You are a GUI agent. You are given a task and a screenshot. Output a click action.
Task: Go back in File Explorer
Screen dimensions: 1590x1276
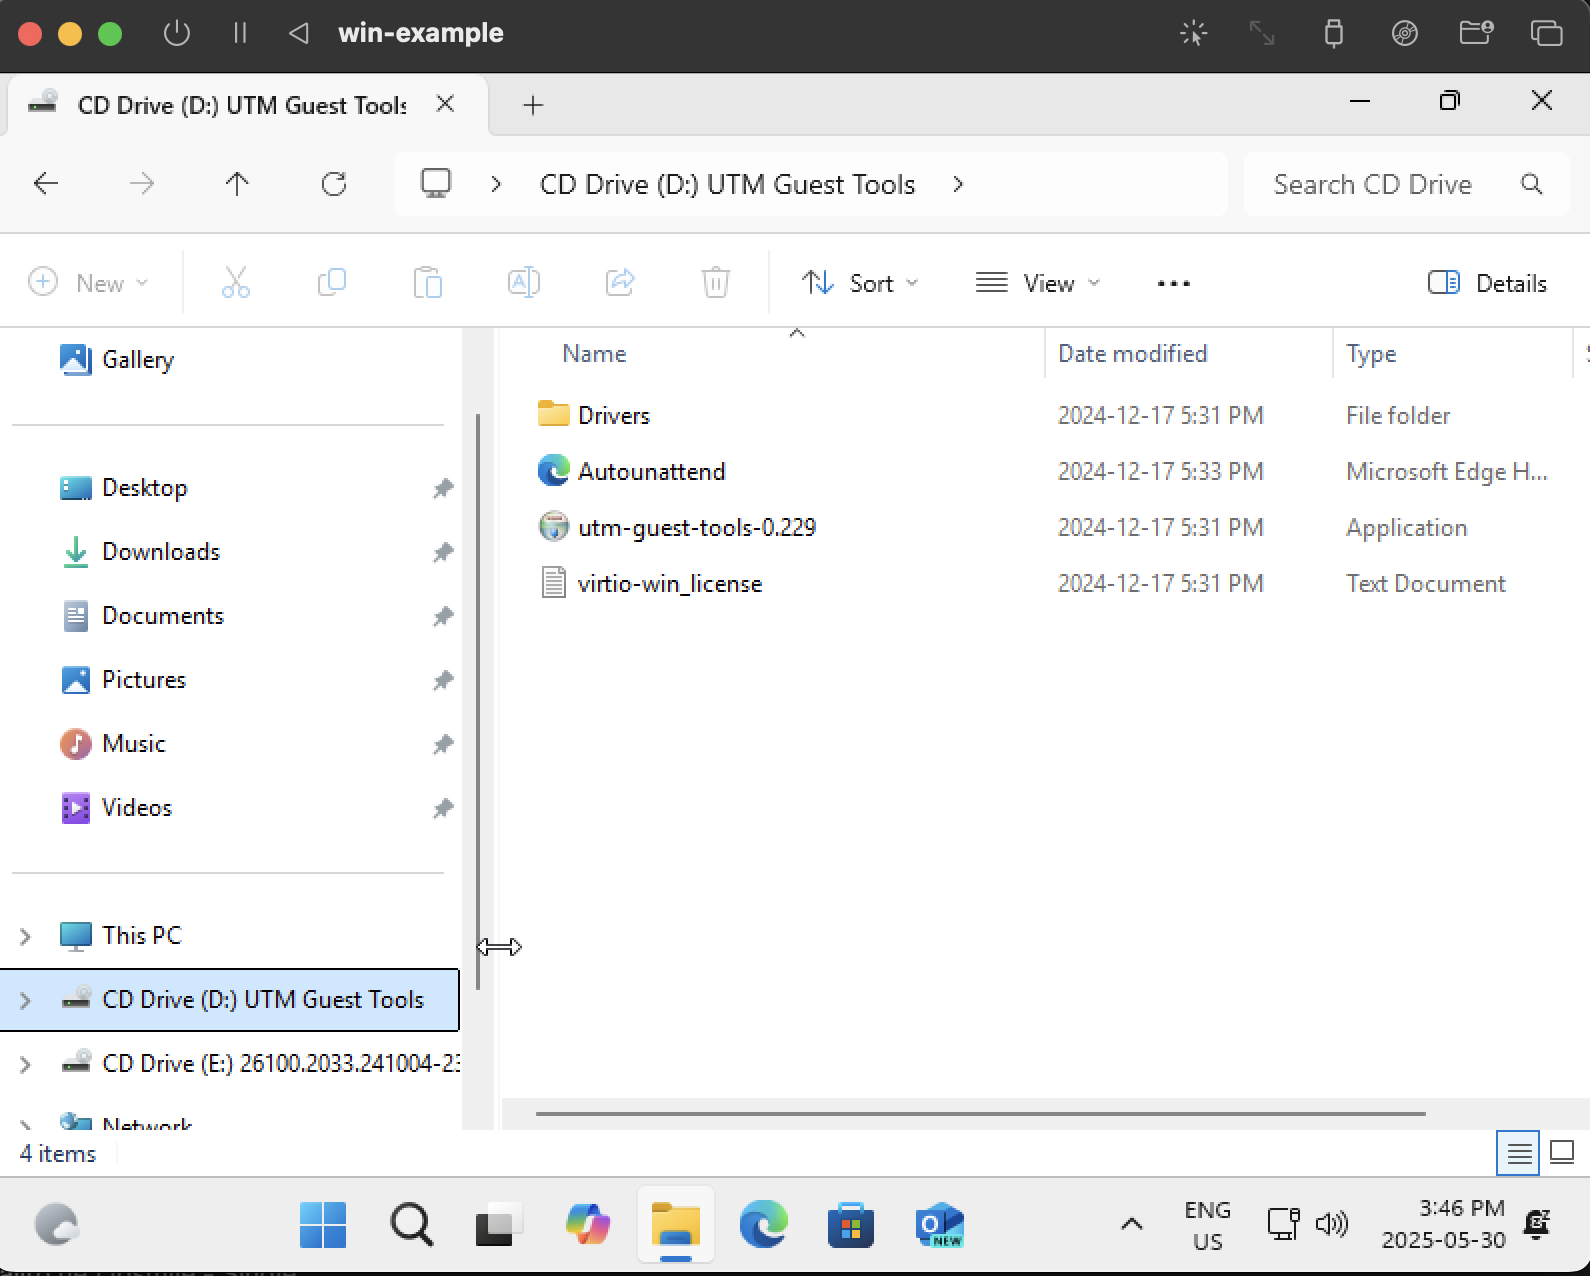pyautogui.click(x=46, y=184)
